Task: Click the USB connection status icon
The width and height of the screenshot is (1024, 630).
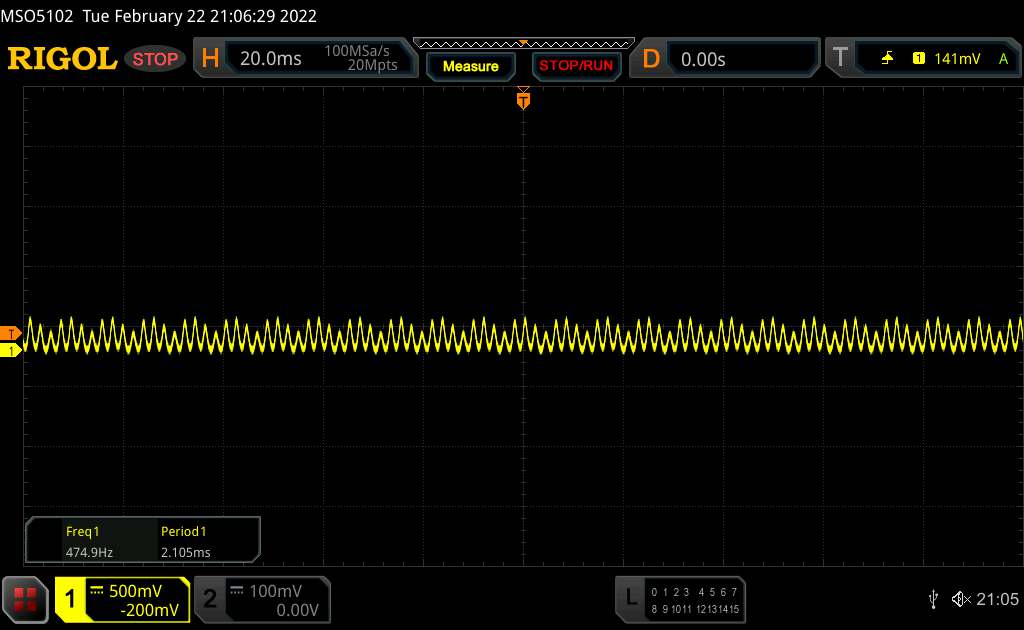Action: pyautogui.click(x=933, y=598)
